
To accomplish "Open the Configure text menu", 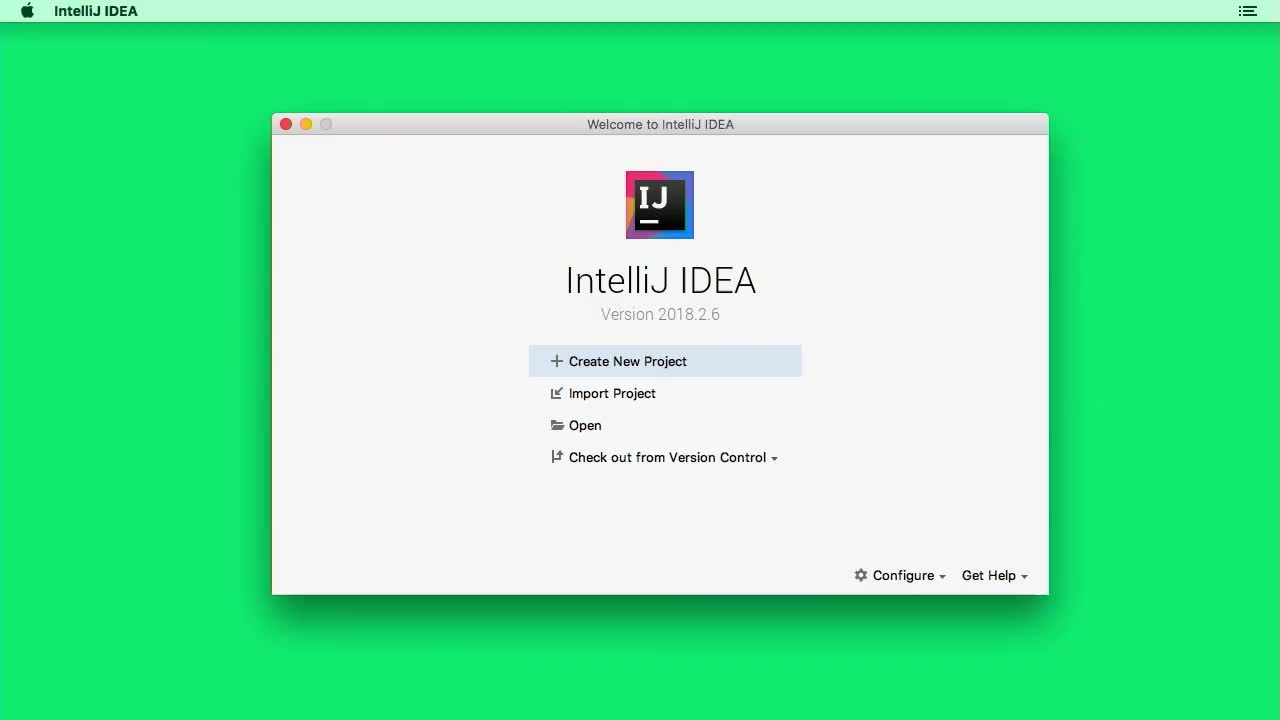I will (903, 575).
